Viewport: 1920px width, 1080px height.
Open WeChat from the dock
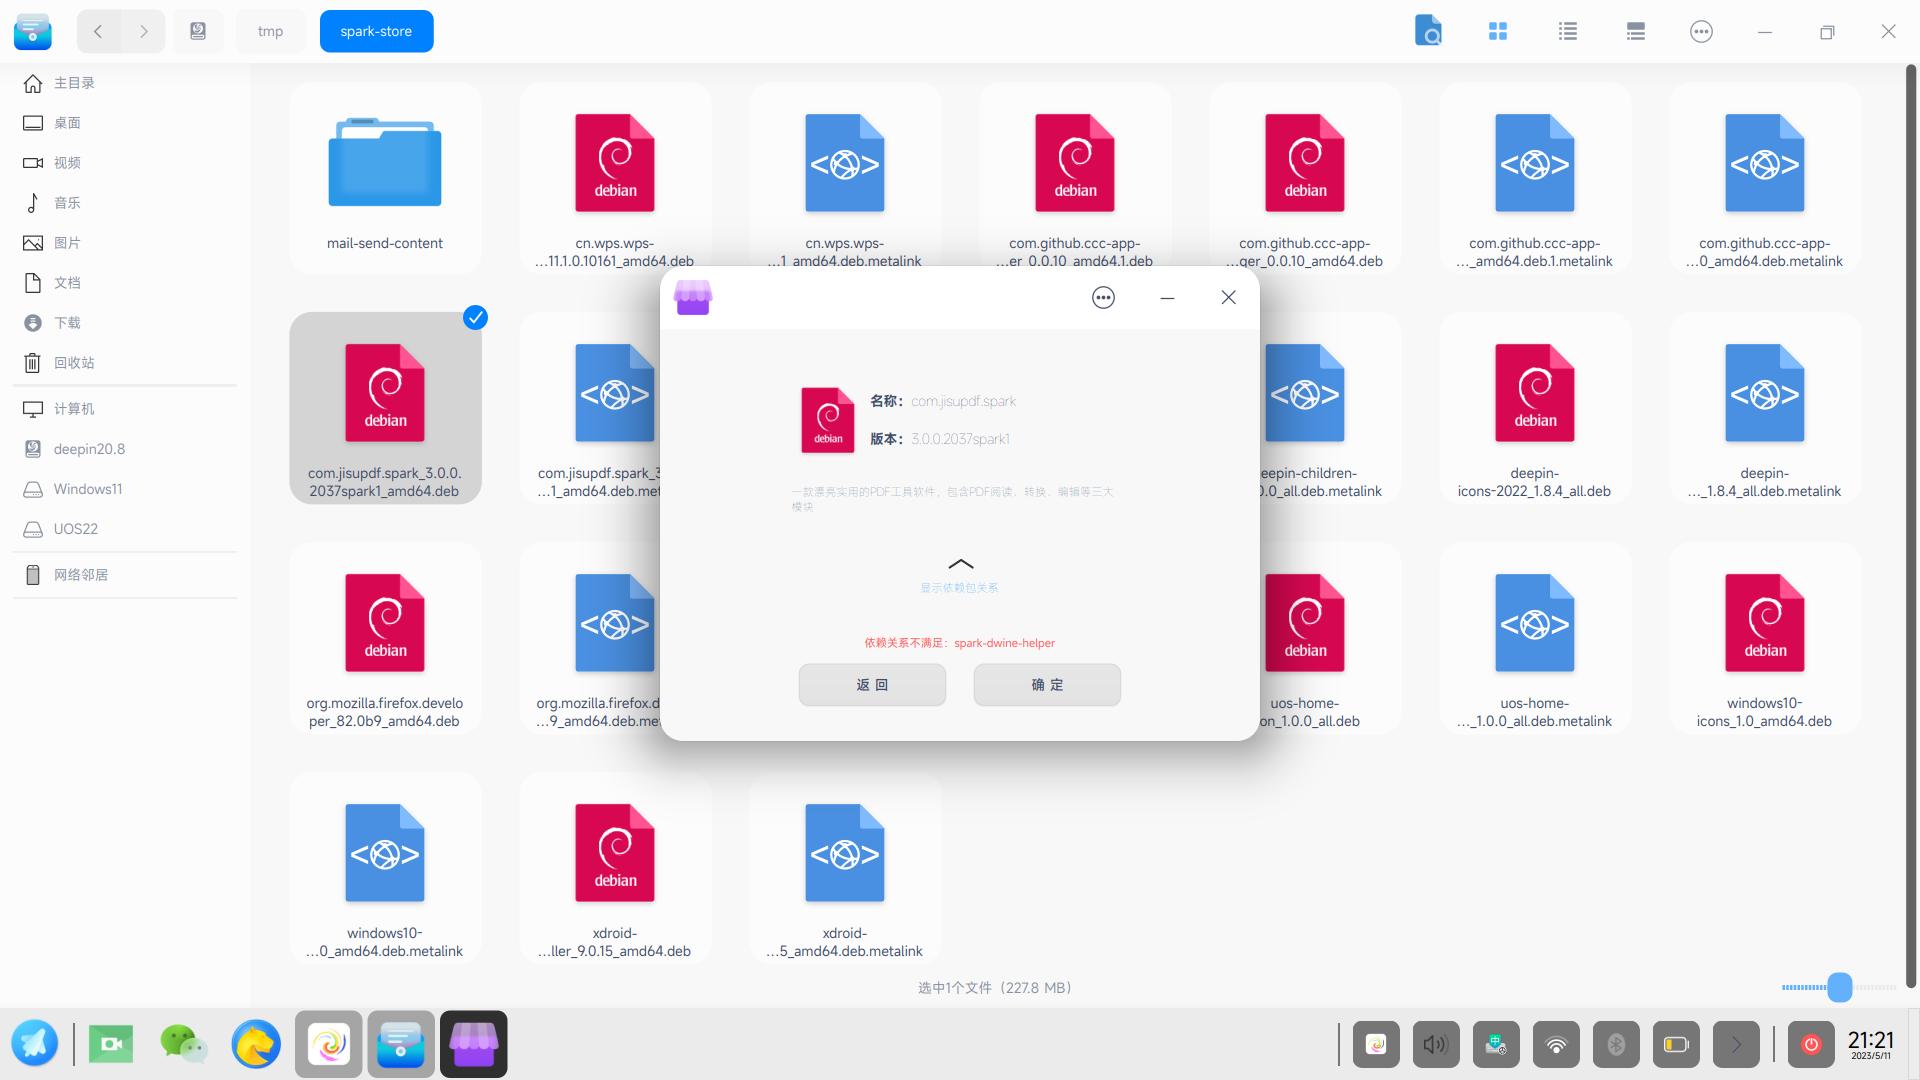[x=183, y=1044]
